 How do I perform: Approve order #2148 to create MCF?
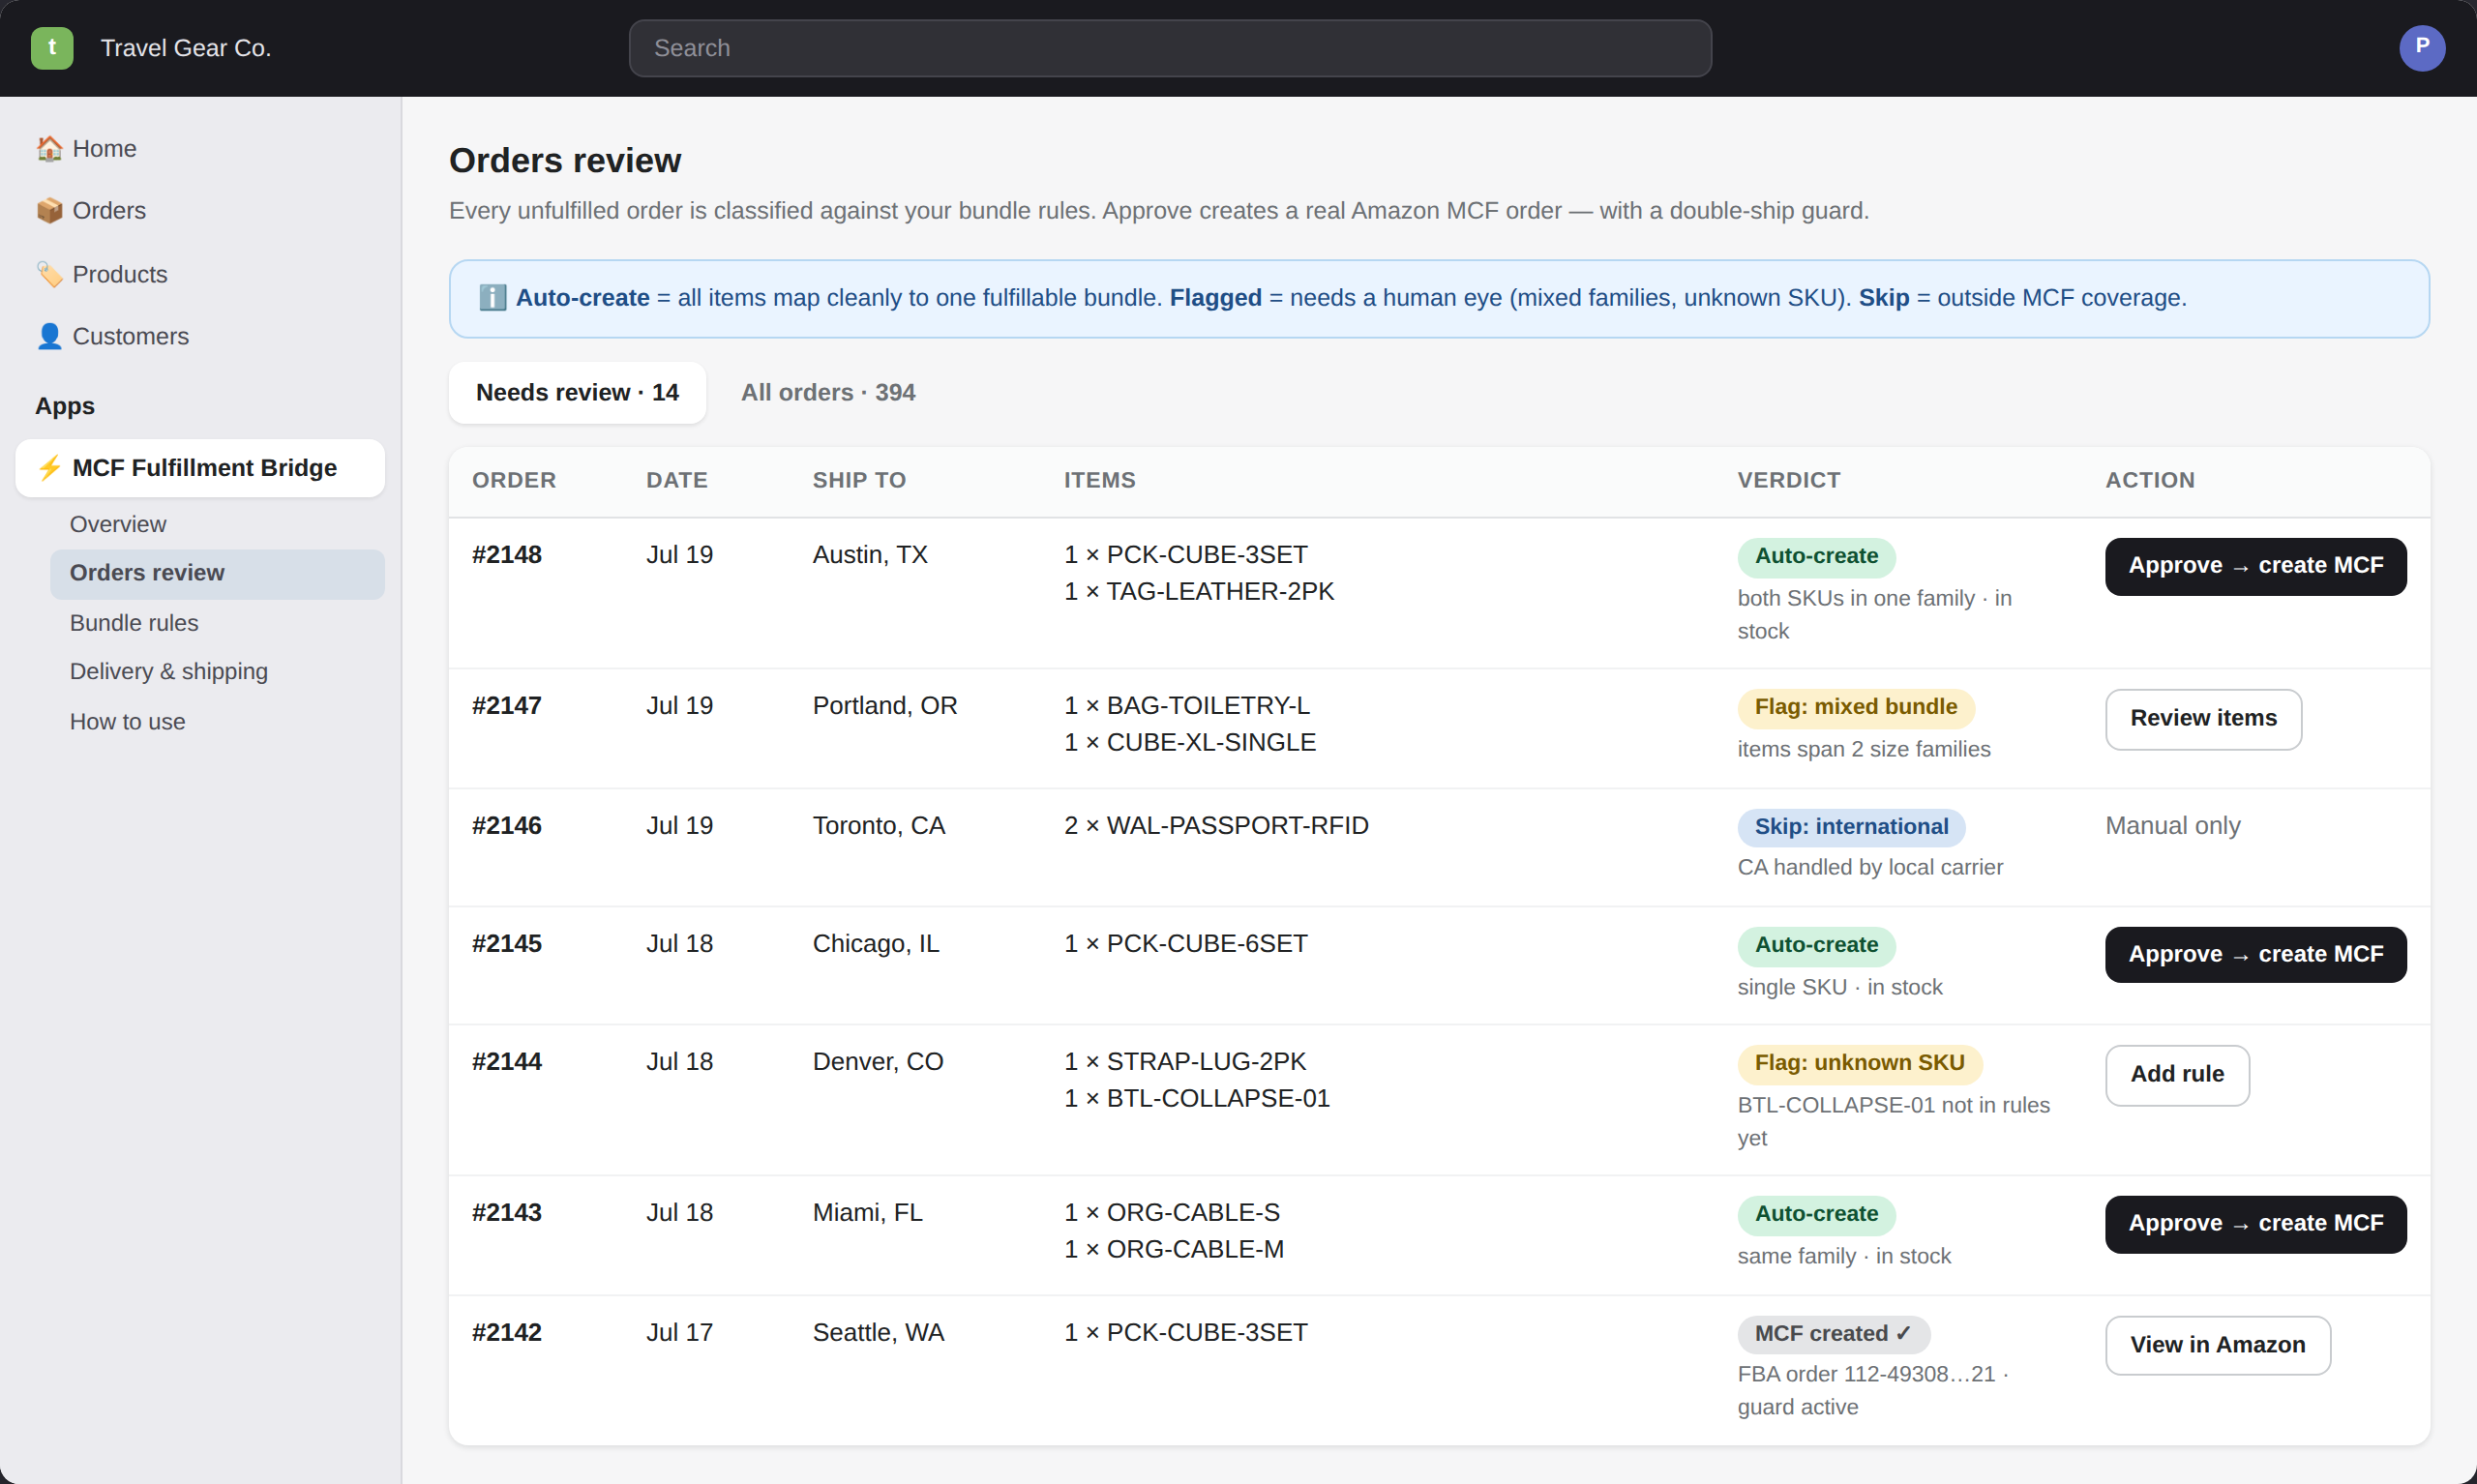(2255, 566)
